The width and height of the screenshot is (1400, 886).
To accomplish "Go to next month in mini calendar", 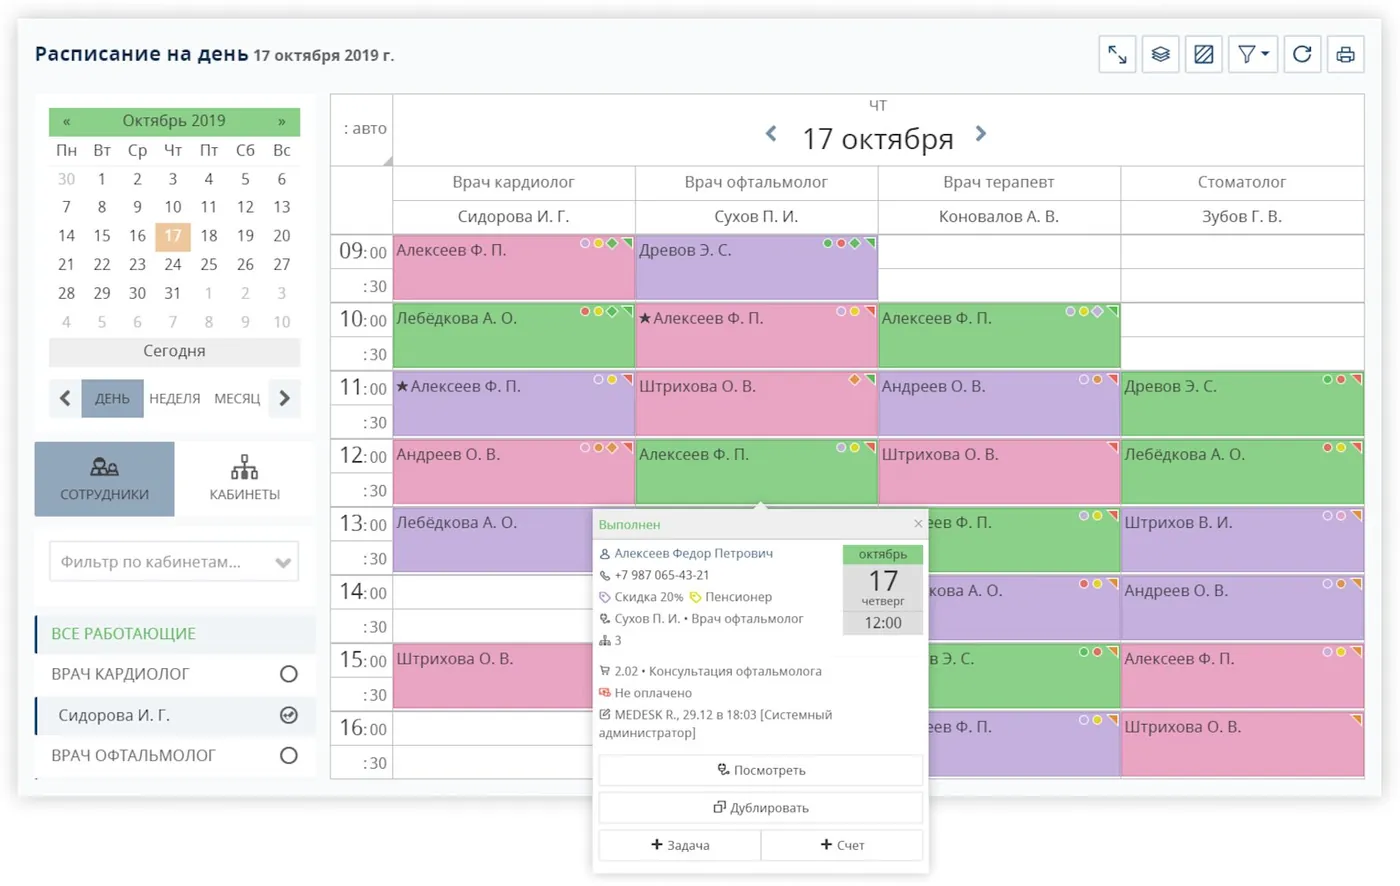I will pos(282,121).
